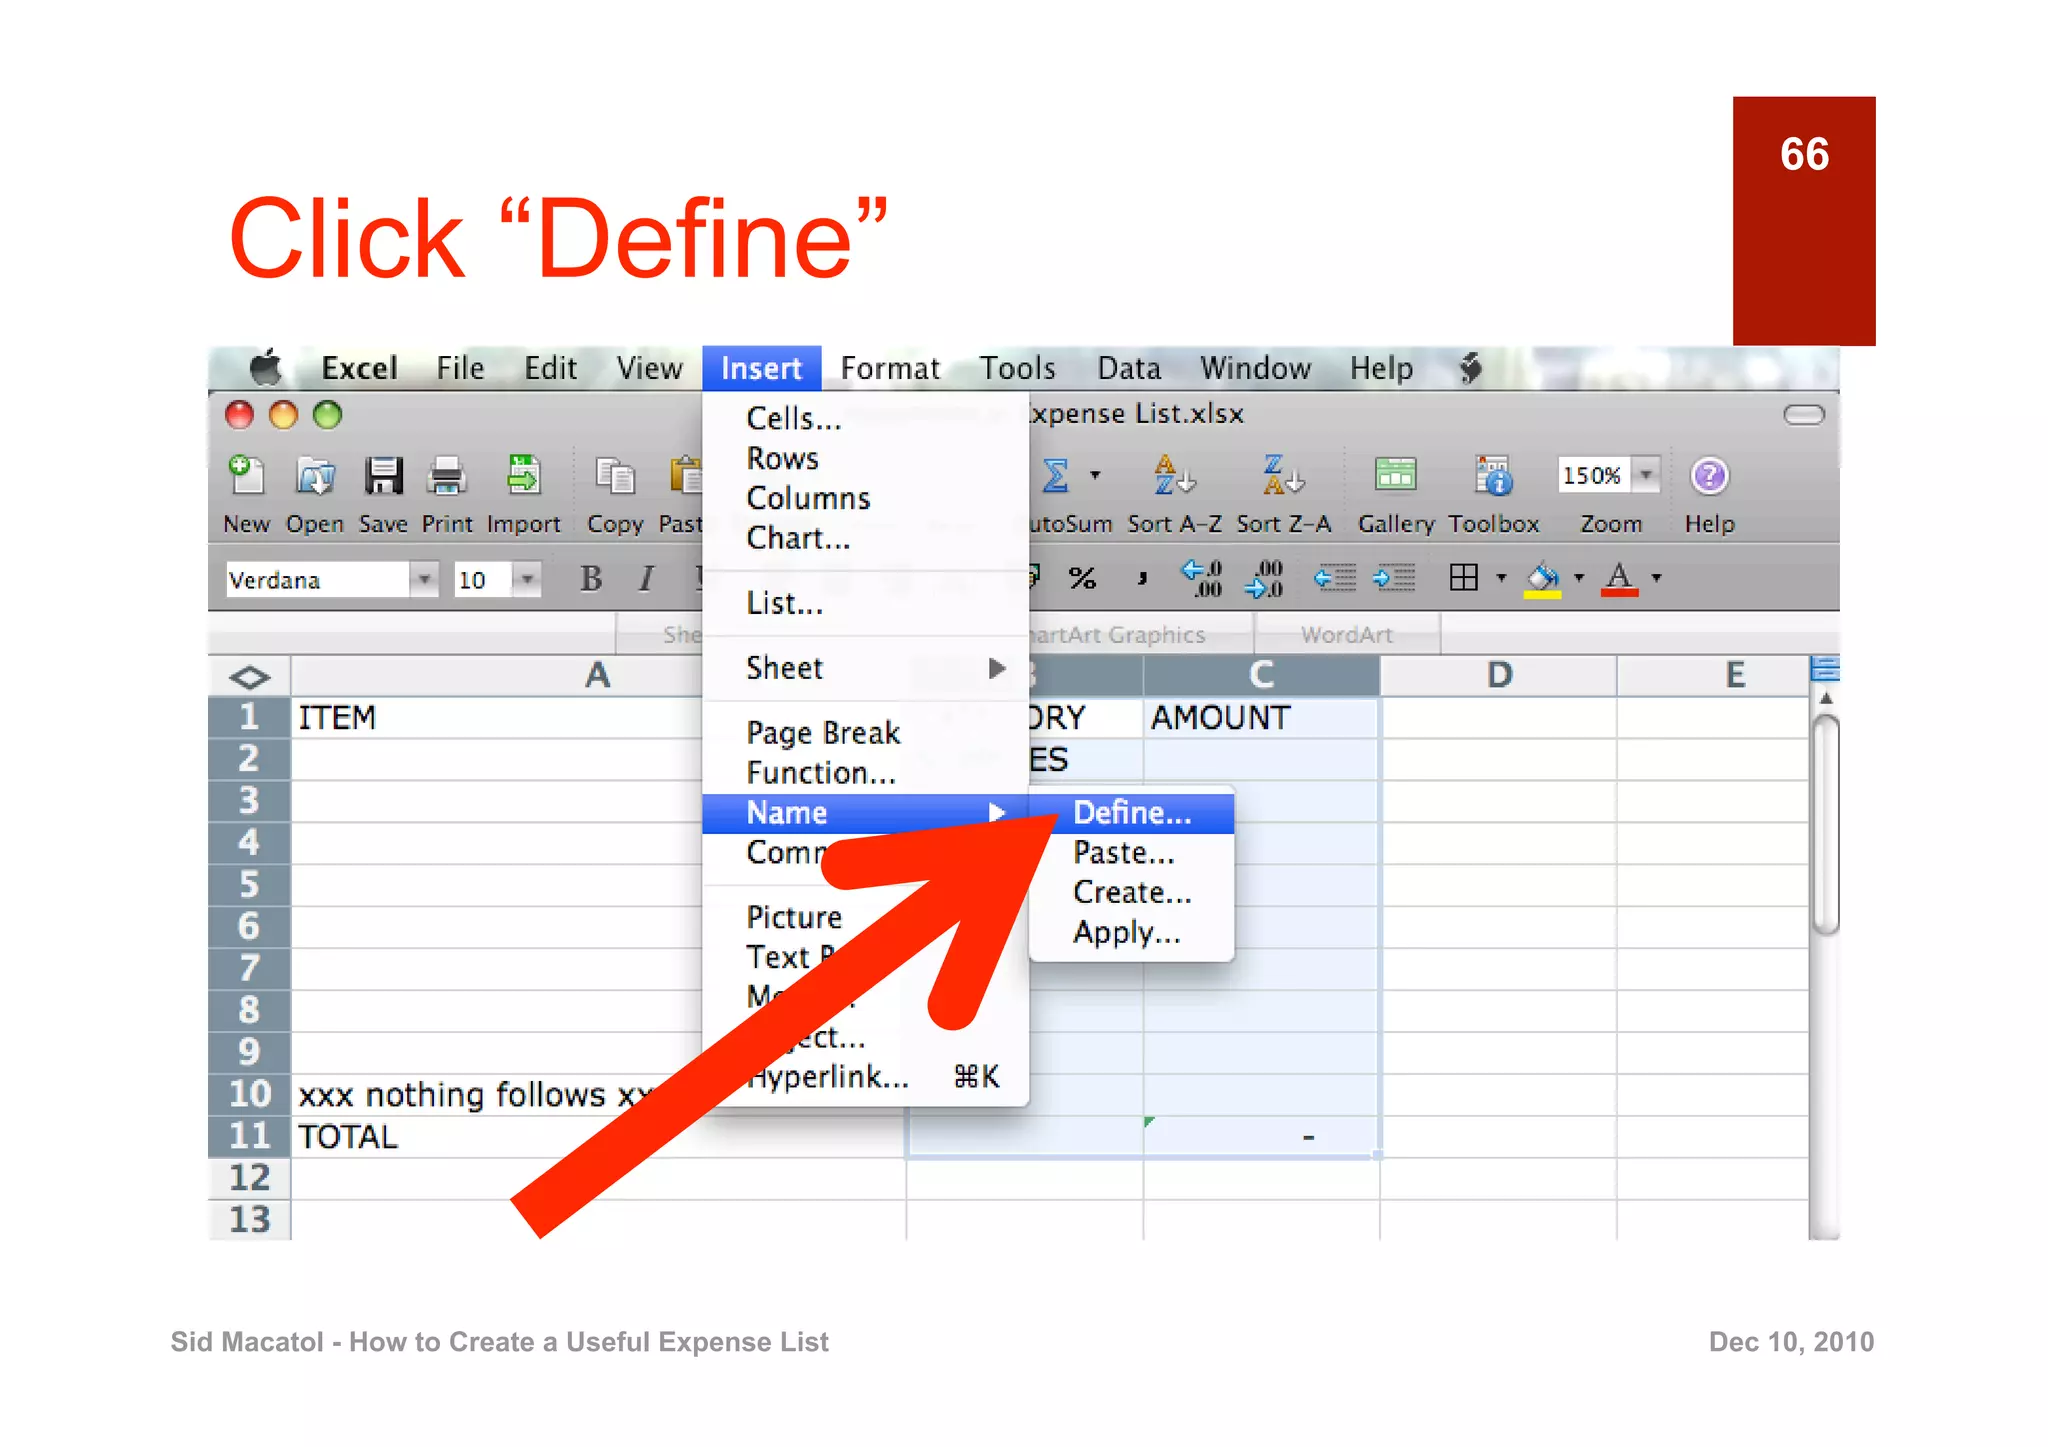This screenshot has height=1447, width=2048.
Task: Click the Print icon
Action: point(446,476)
